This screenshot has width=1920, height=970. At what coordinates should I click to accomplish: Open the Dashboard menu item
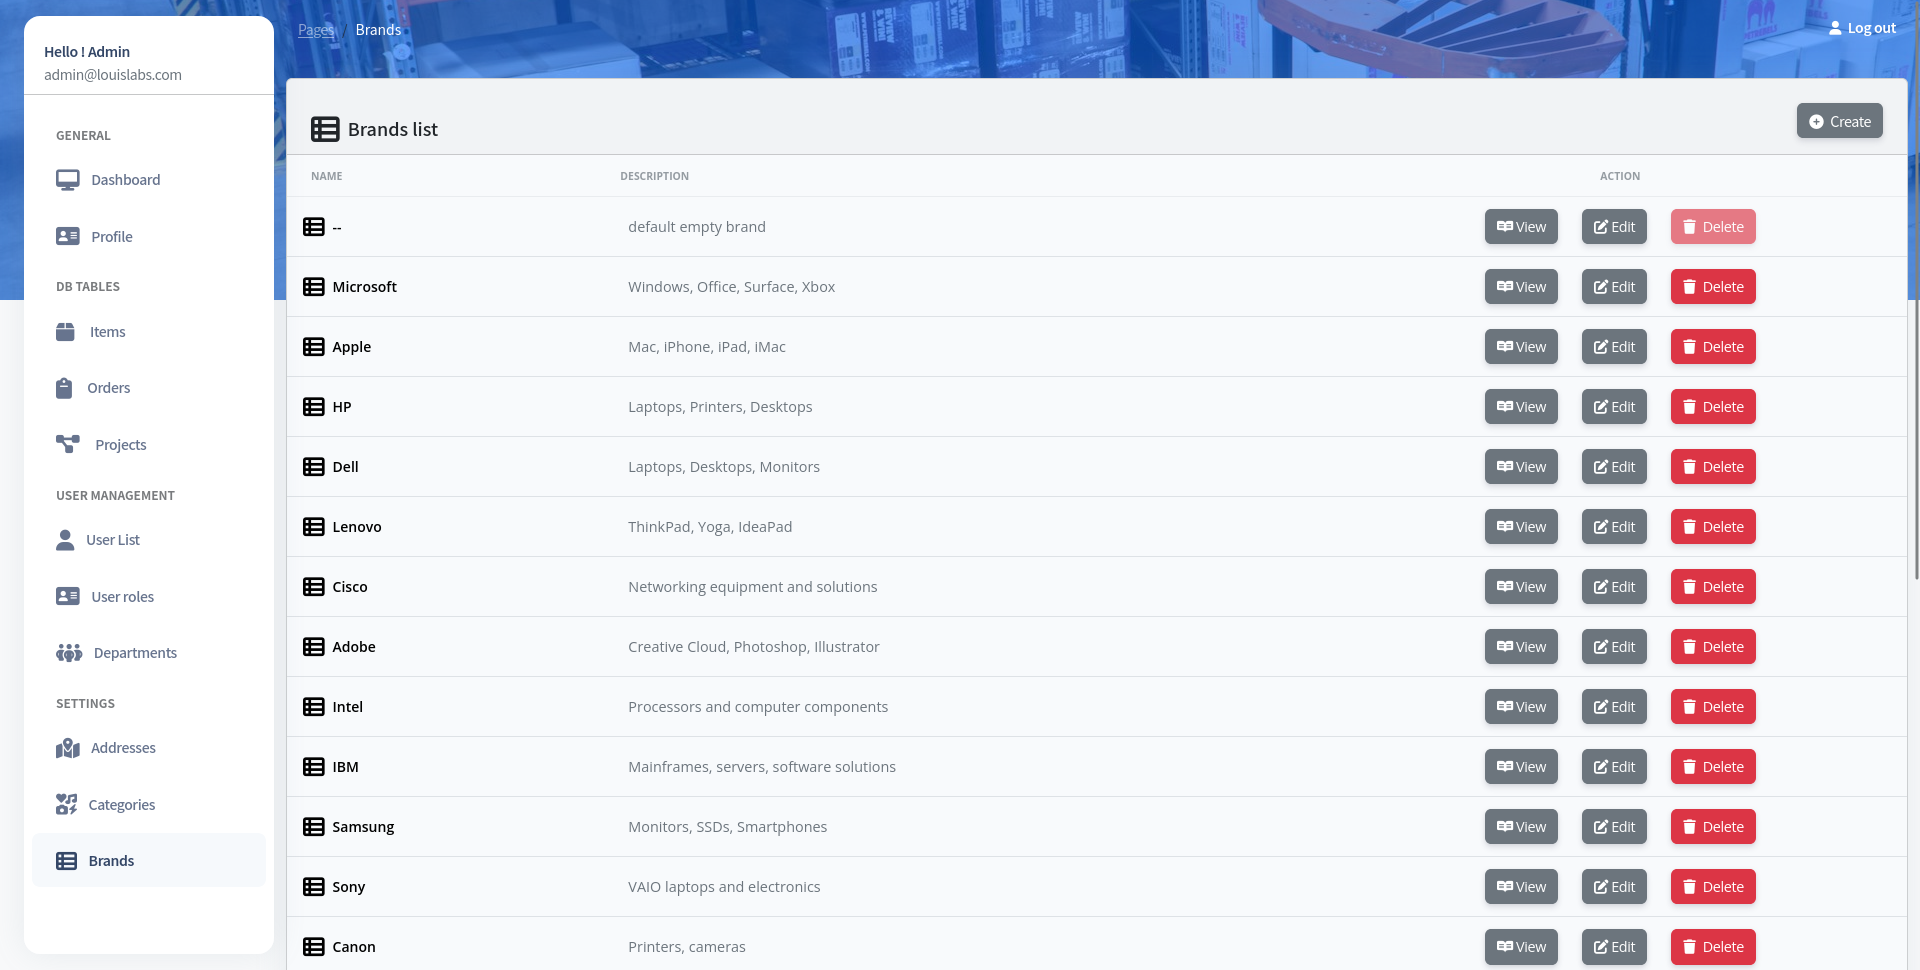click(149, 180)
